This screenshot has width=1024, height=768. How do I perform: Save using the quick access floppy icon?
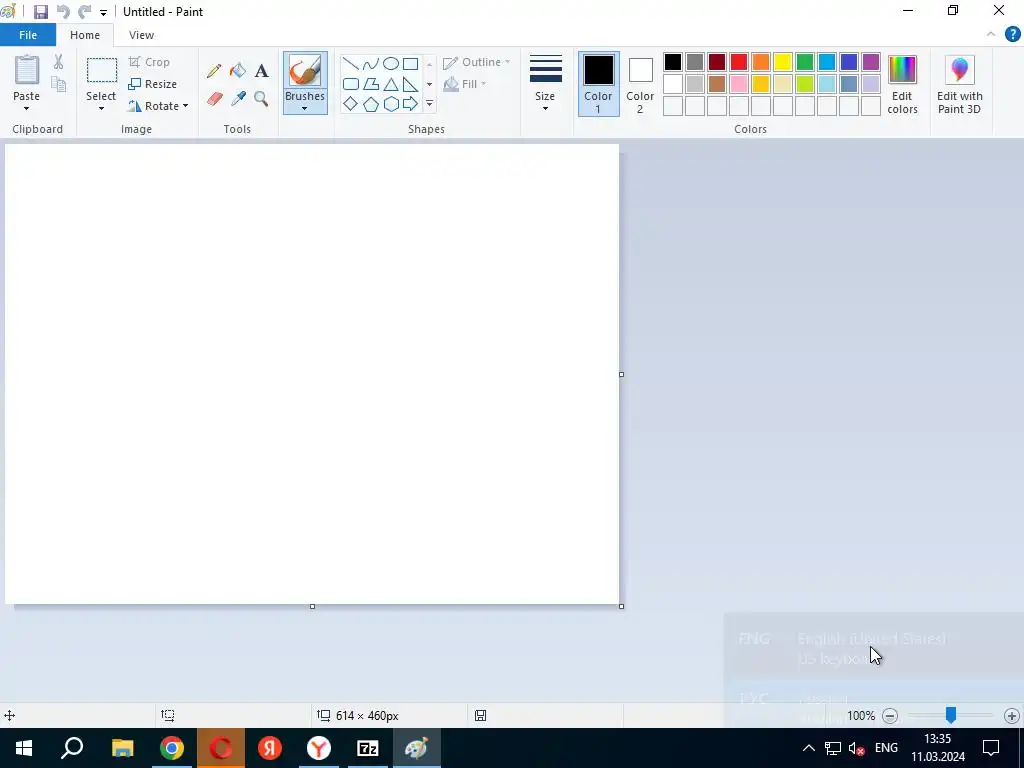tap(41, 12)
